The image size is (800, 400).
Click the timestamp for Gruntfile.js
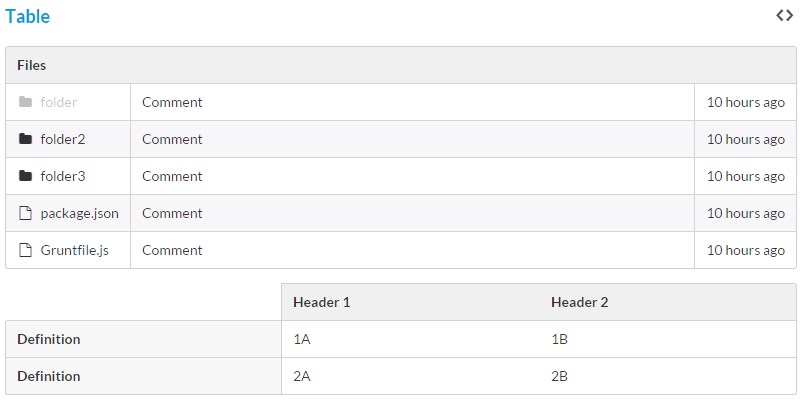click(745, 250)
